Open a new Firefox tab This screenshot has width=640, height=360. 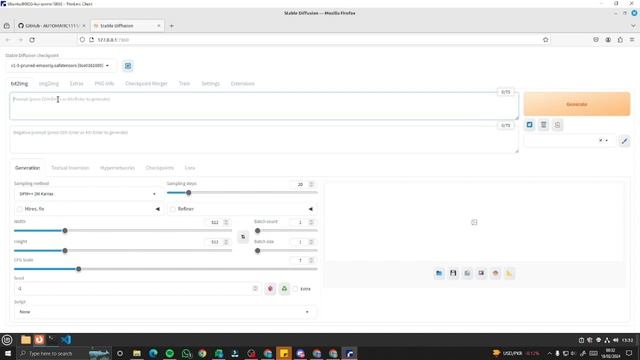(x=171, y=26)
